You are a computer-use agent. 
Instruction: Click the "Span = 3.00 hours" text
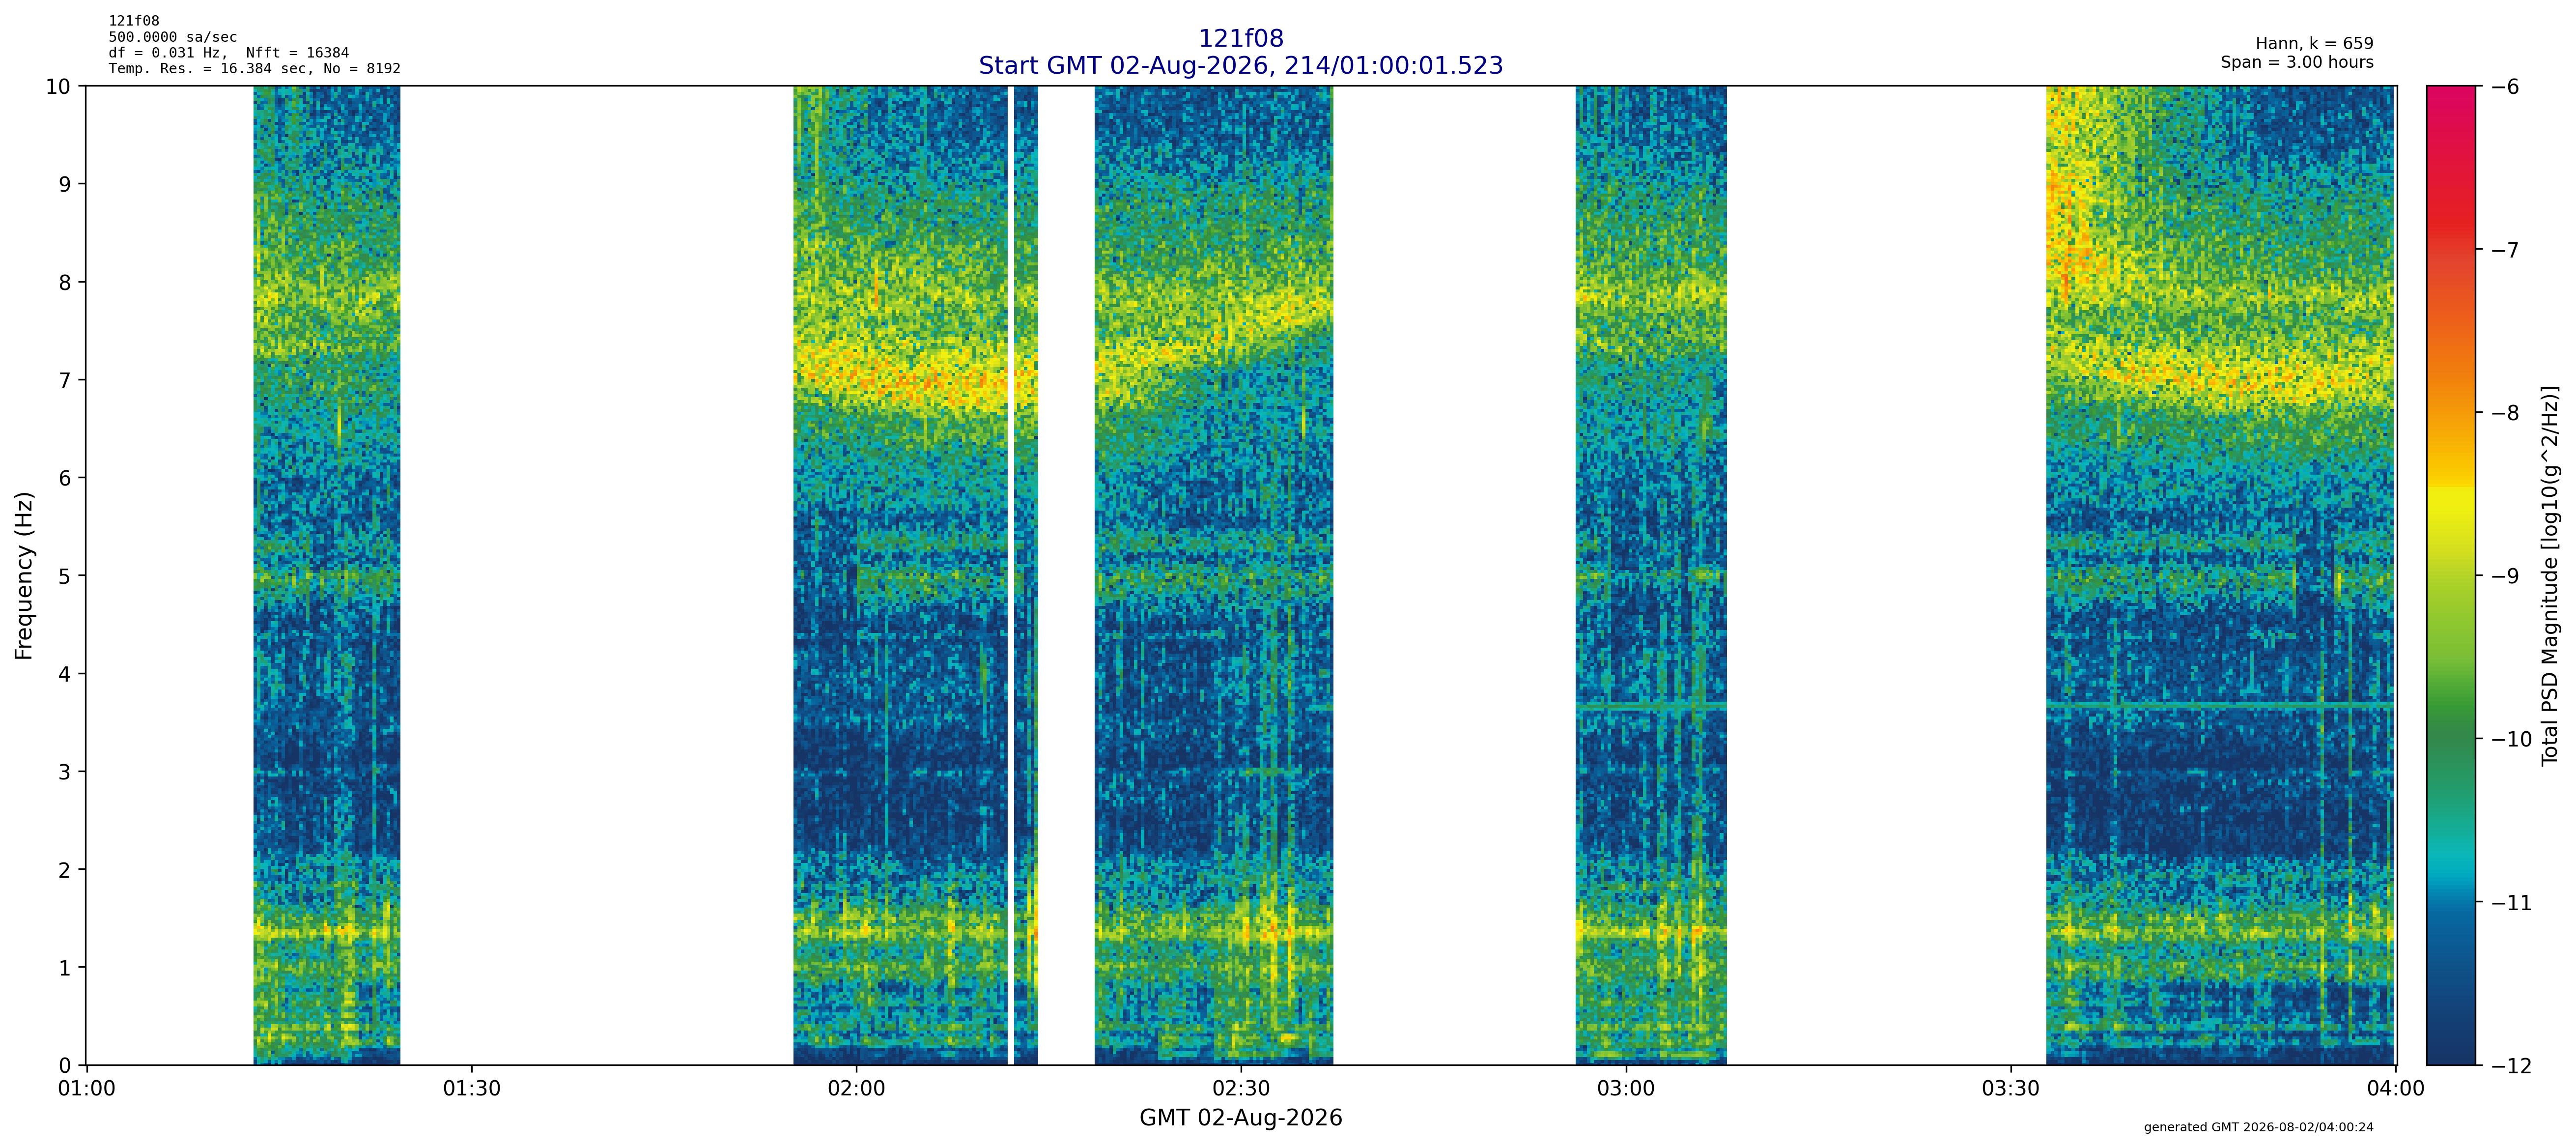tap(2297, 62)
